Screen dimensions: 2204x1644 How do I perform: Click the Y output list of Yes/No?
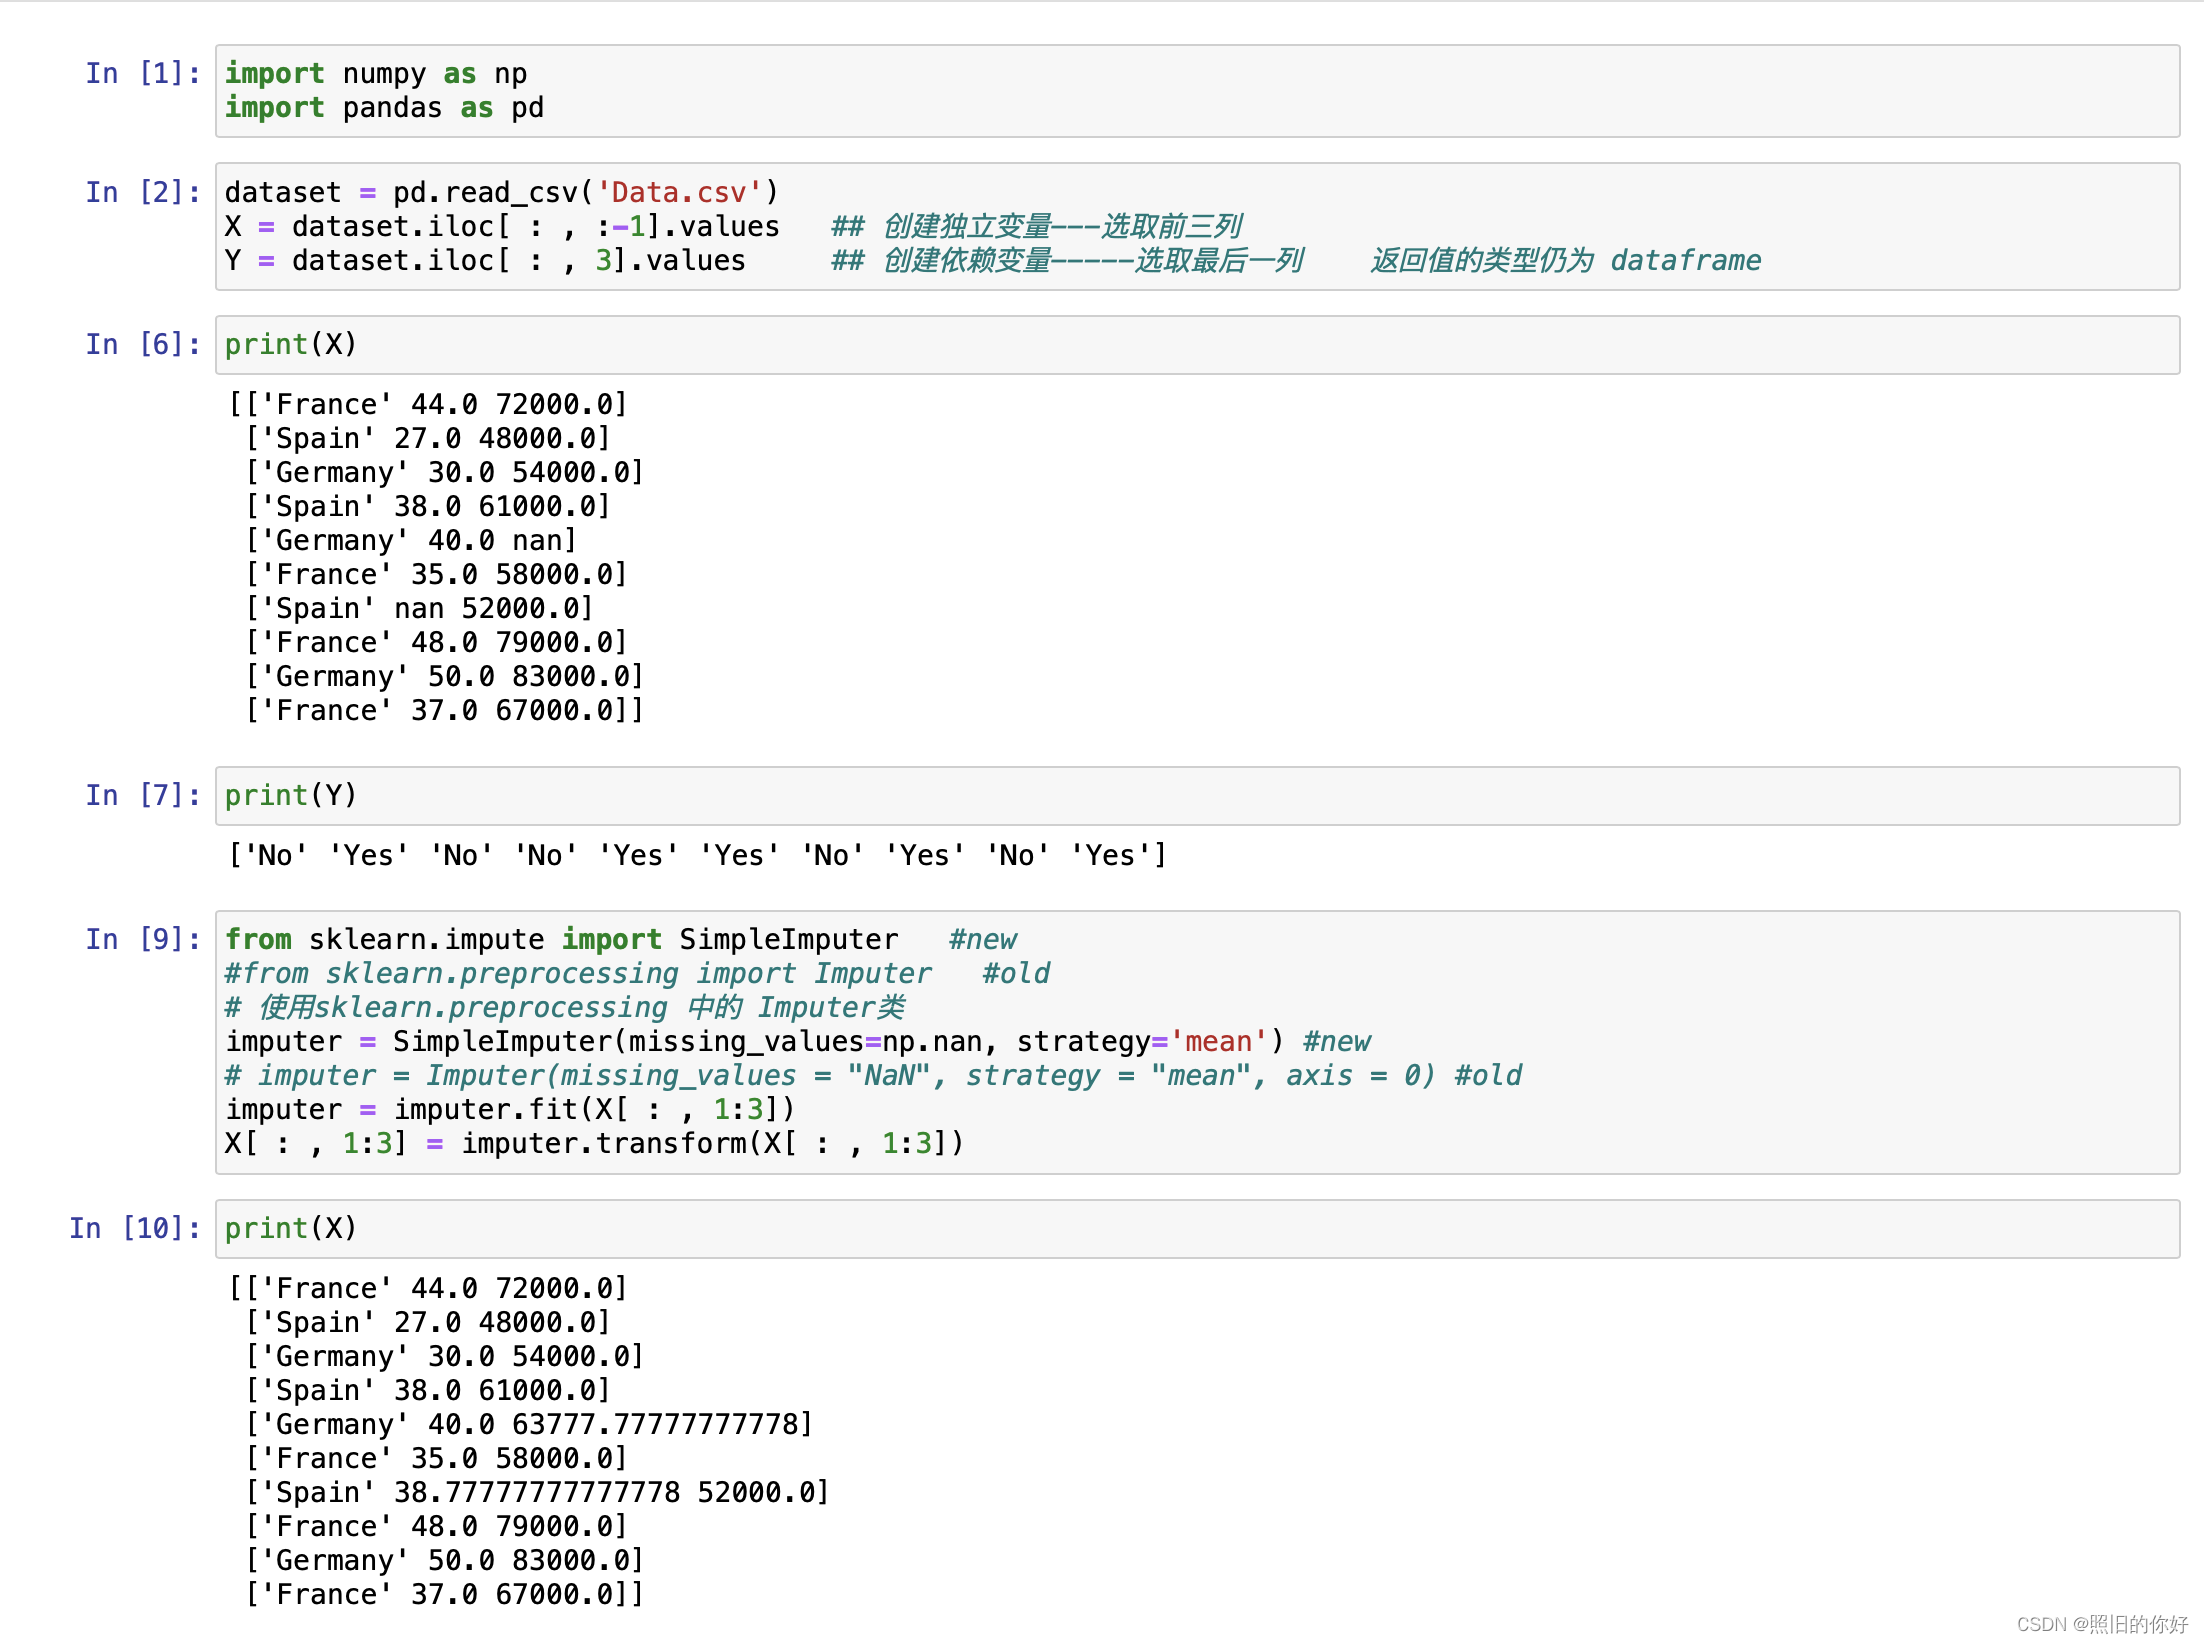coord(697,856)
